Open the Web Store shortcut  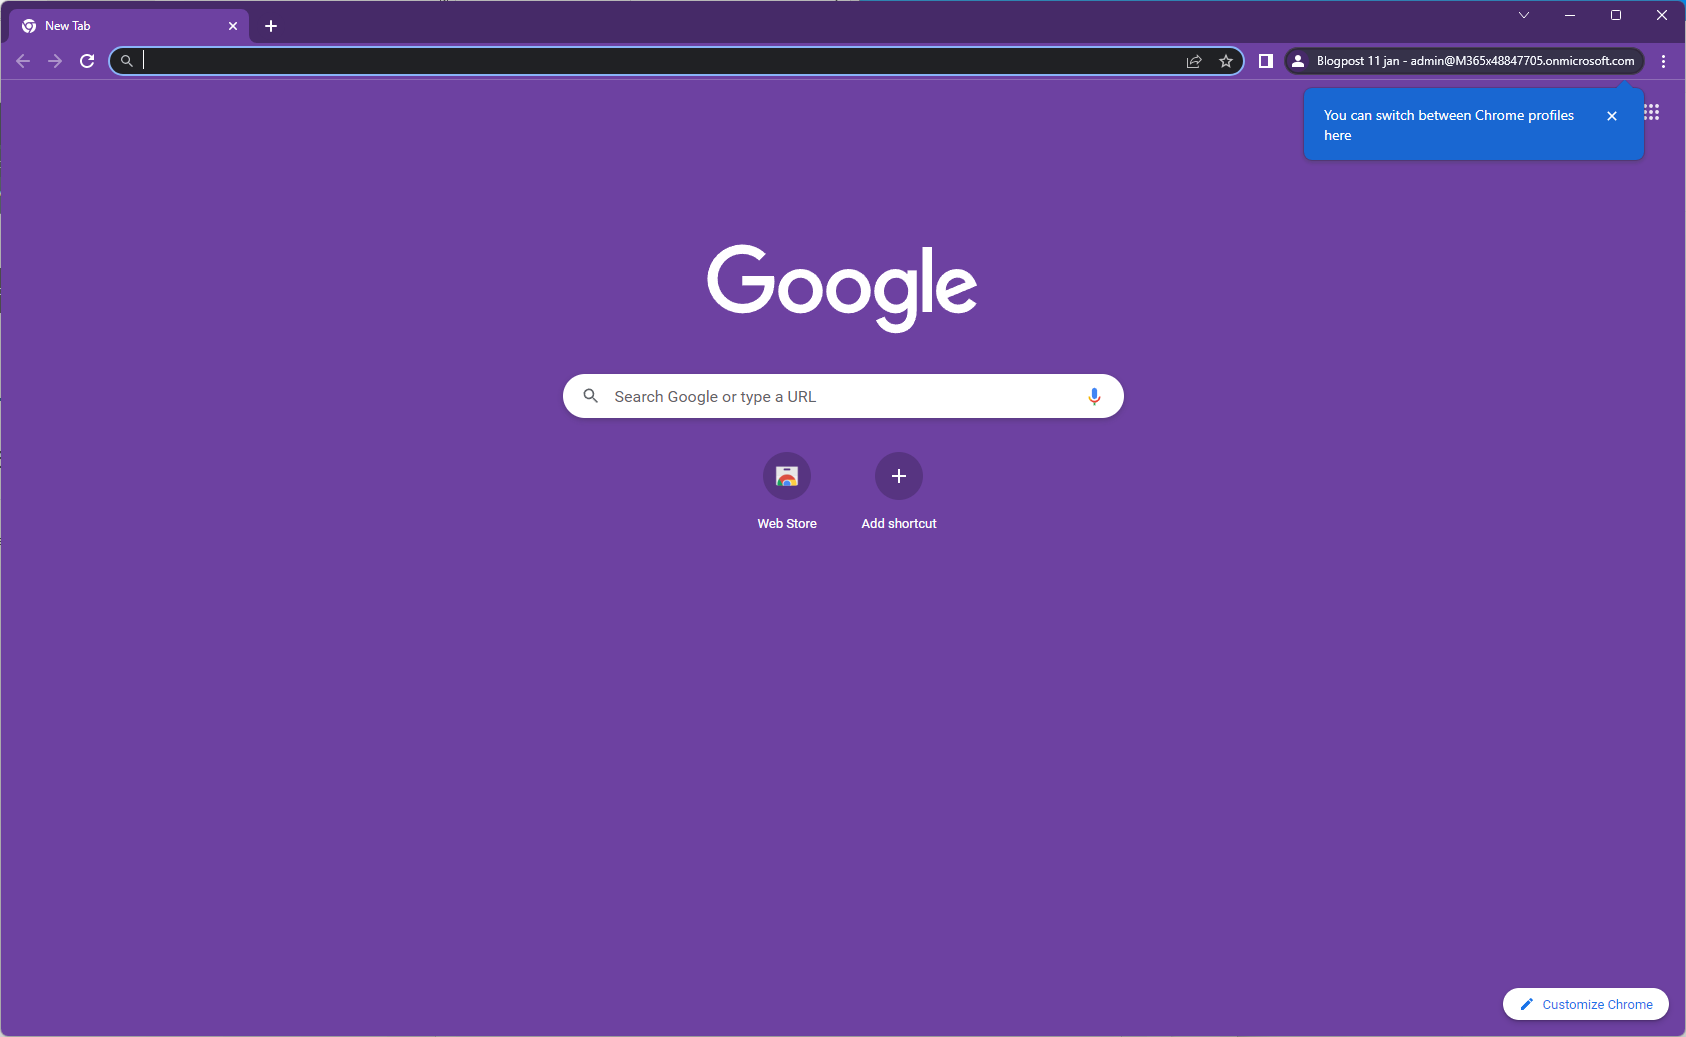(787, 477)
